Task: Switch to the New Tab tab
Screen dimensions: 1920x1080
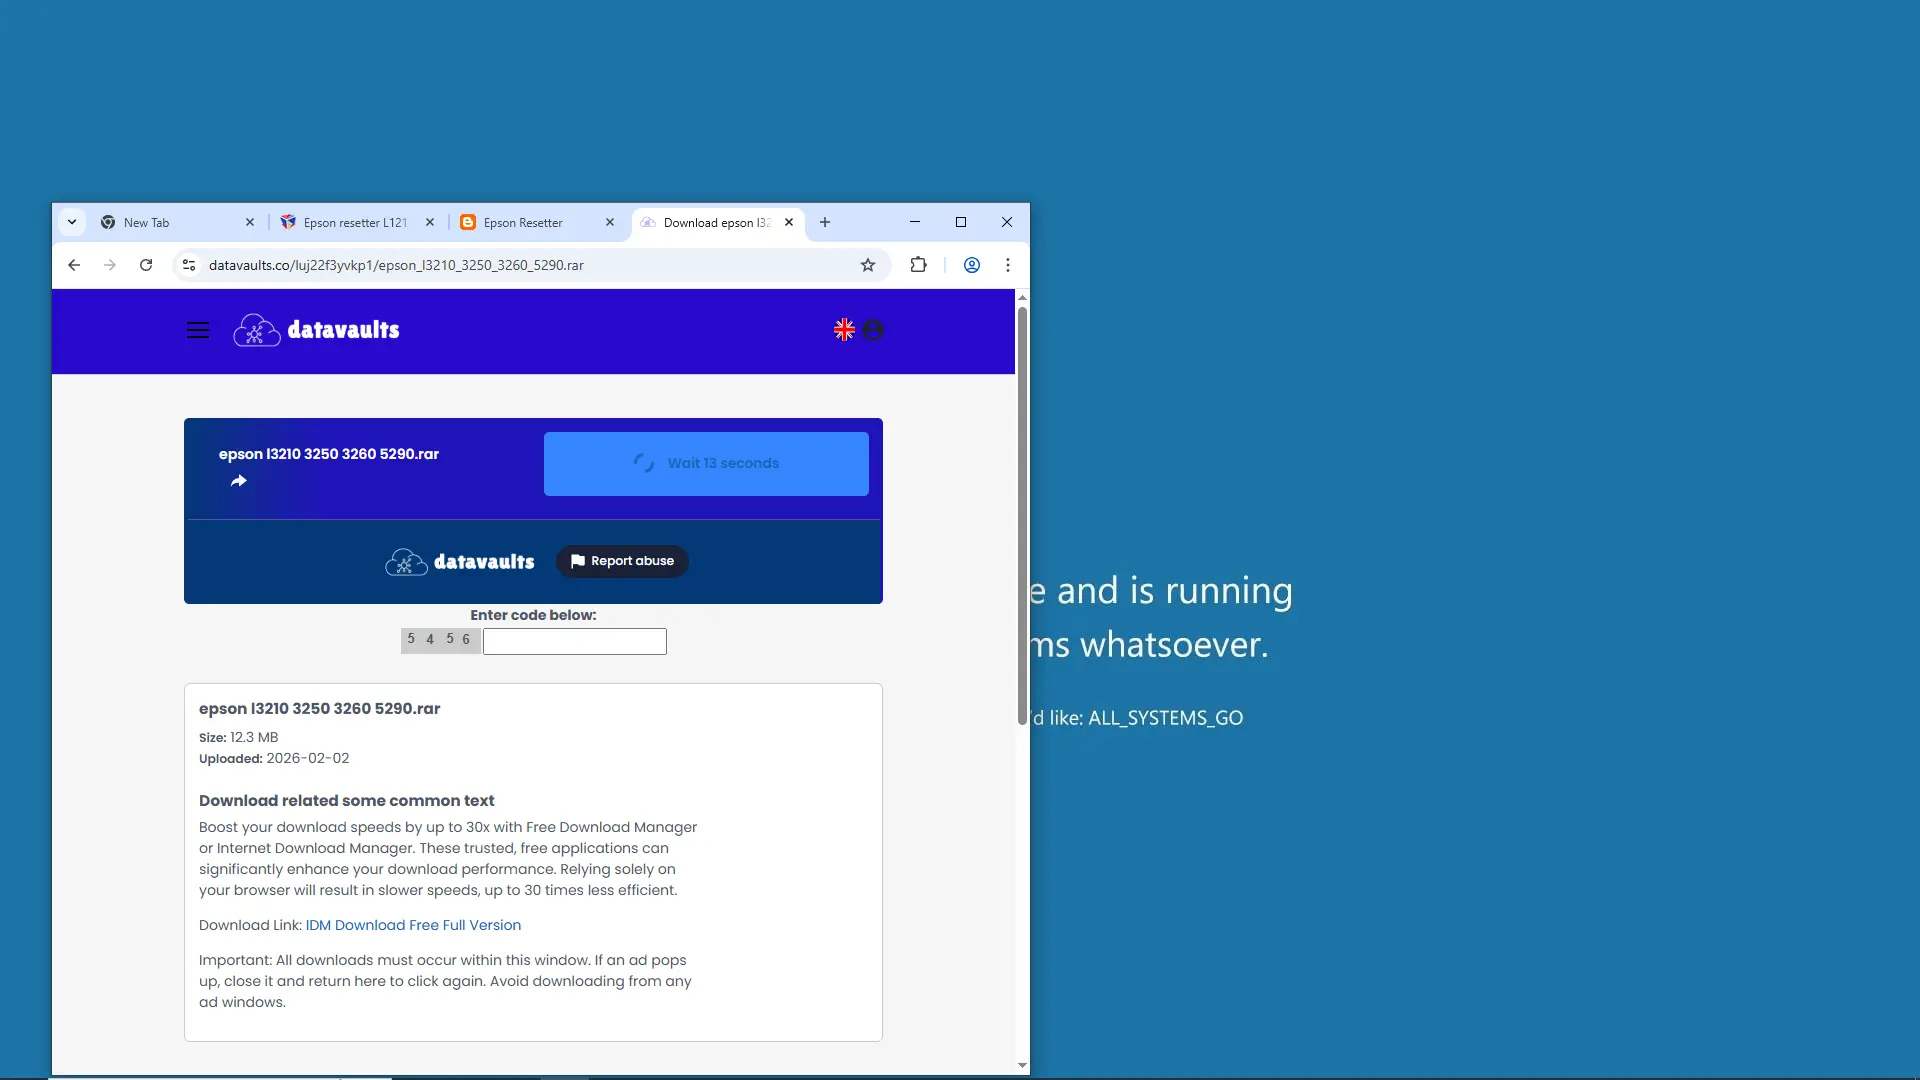Action: [178, 222]
